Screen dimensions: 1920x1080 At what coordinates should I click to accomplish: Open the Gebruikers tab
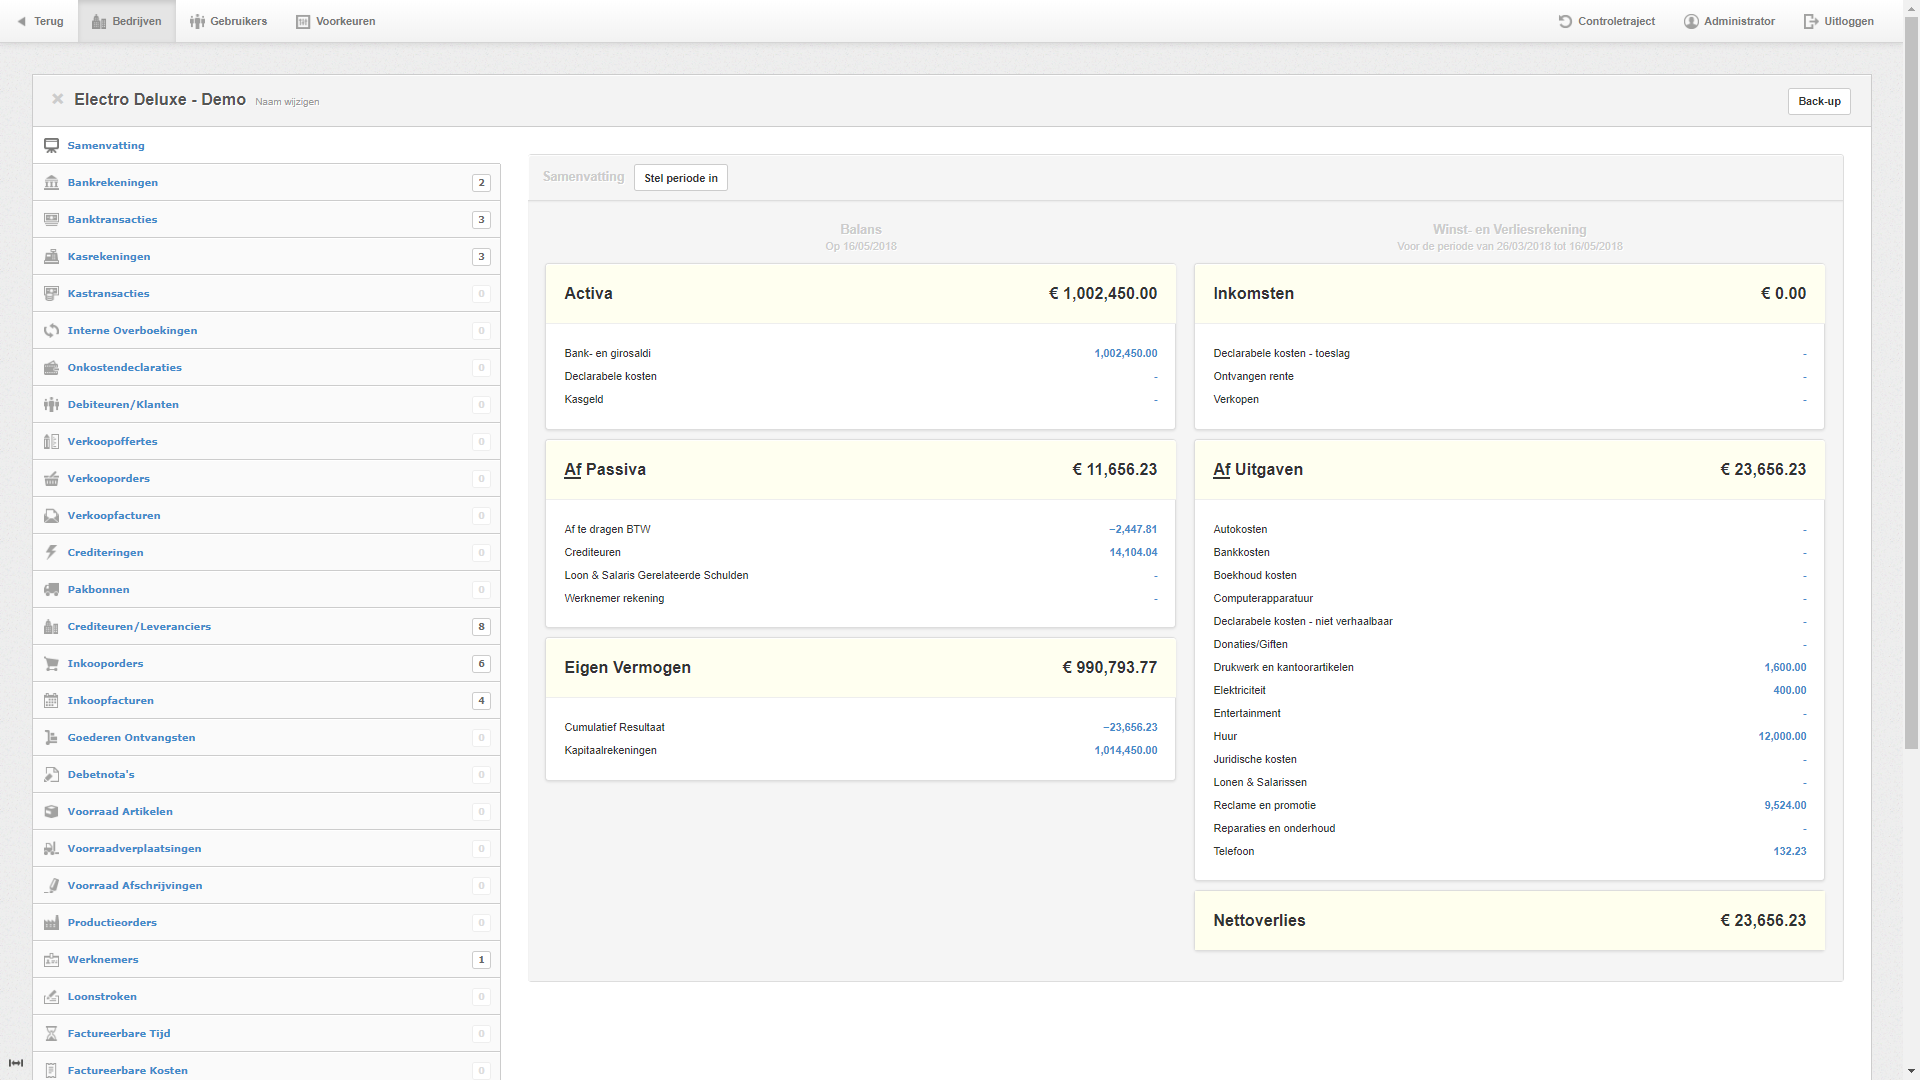point(229,21)
